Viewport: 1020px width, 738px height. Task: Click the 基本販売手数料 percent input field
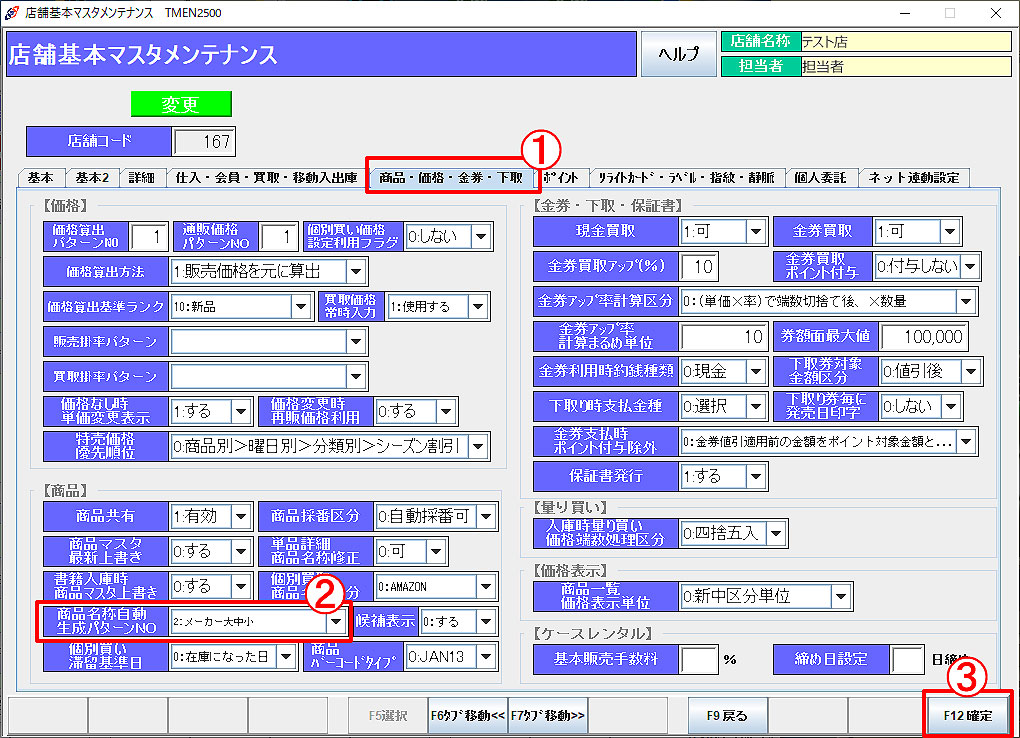[698, 660]
